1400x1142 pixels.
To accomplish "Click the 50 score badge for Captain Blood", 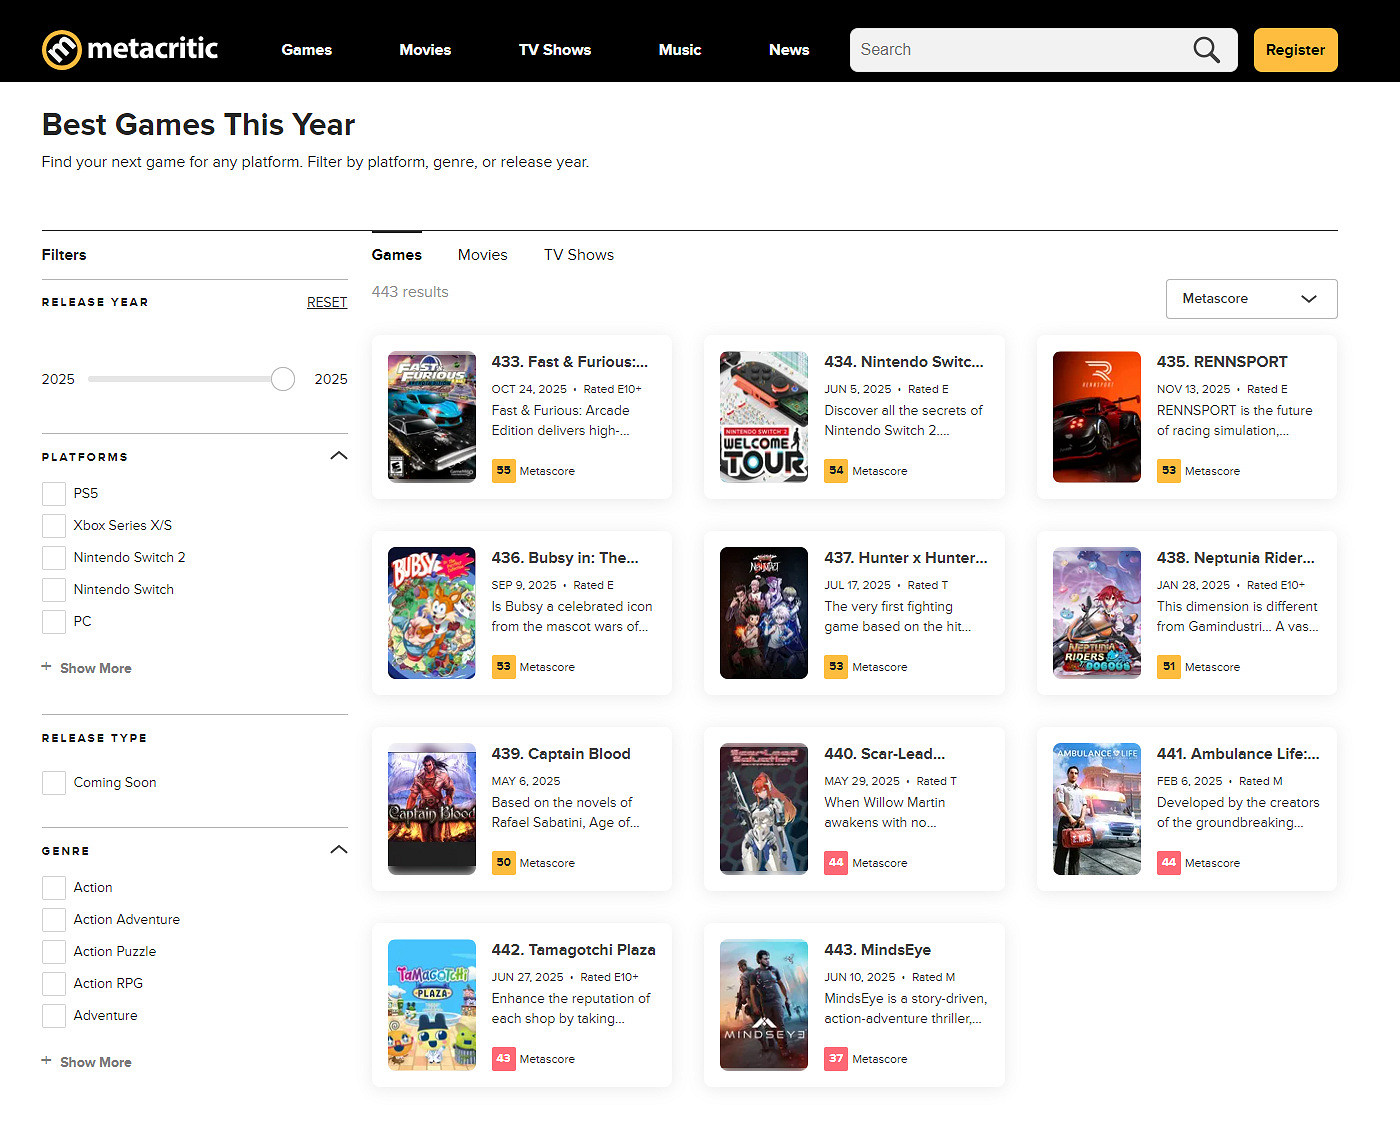I will [x=503, y=863].
